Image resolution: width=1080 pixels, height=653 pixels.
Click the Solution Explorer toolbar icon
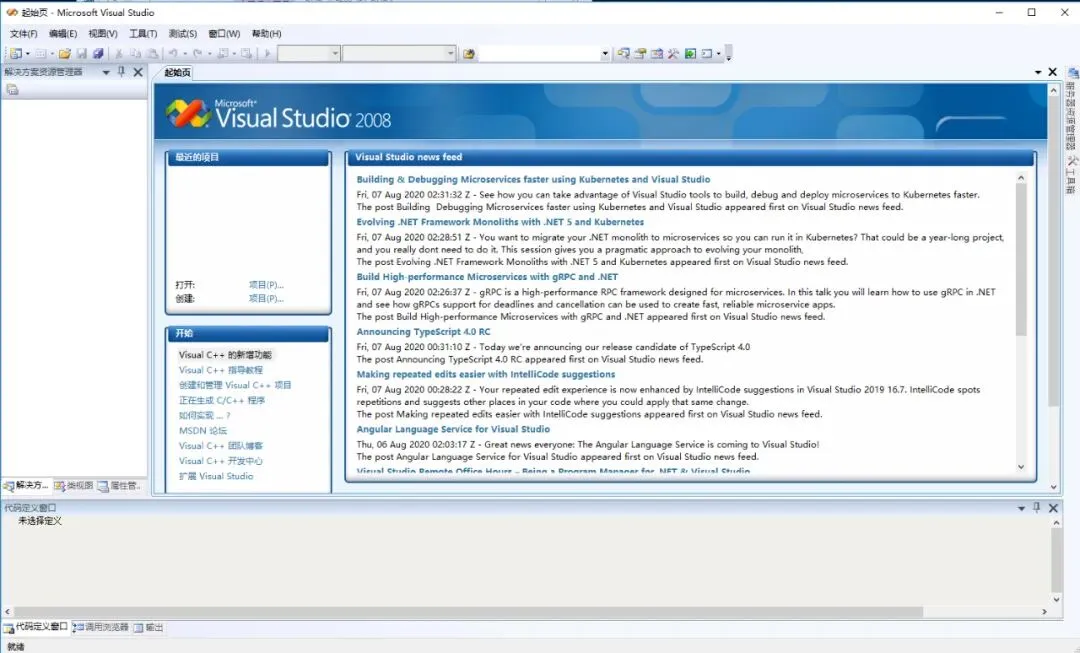(624, 53)
